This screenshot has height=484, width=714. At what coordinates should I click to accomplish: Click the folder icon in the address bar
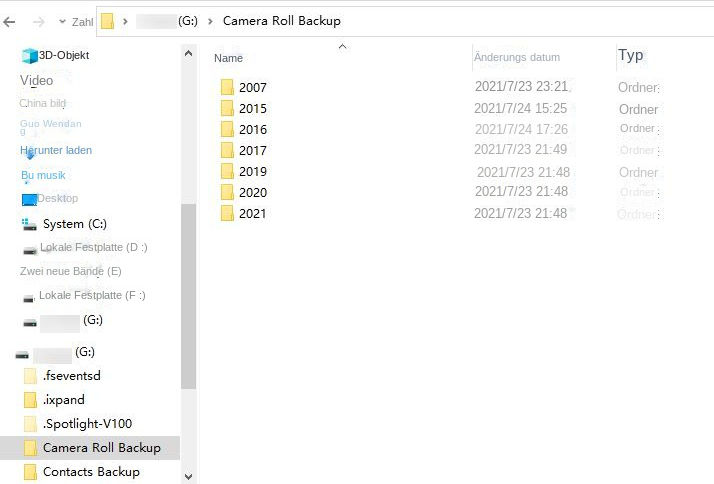[107, 21]
